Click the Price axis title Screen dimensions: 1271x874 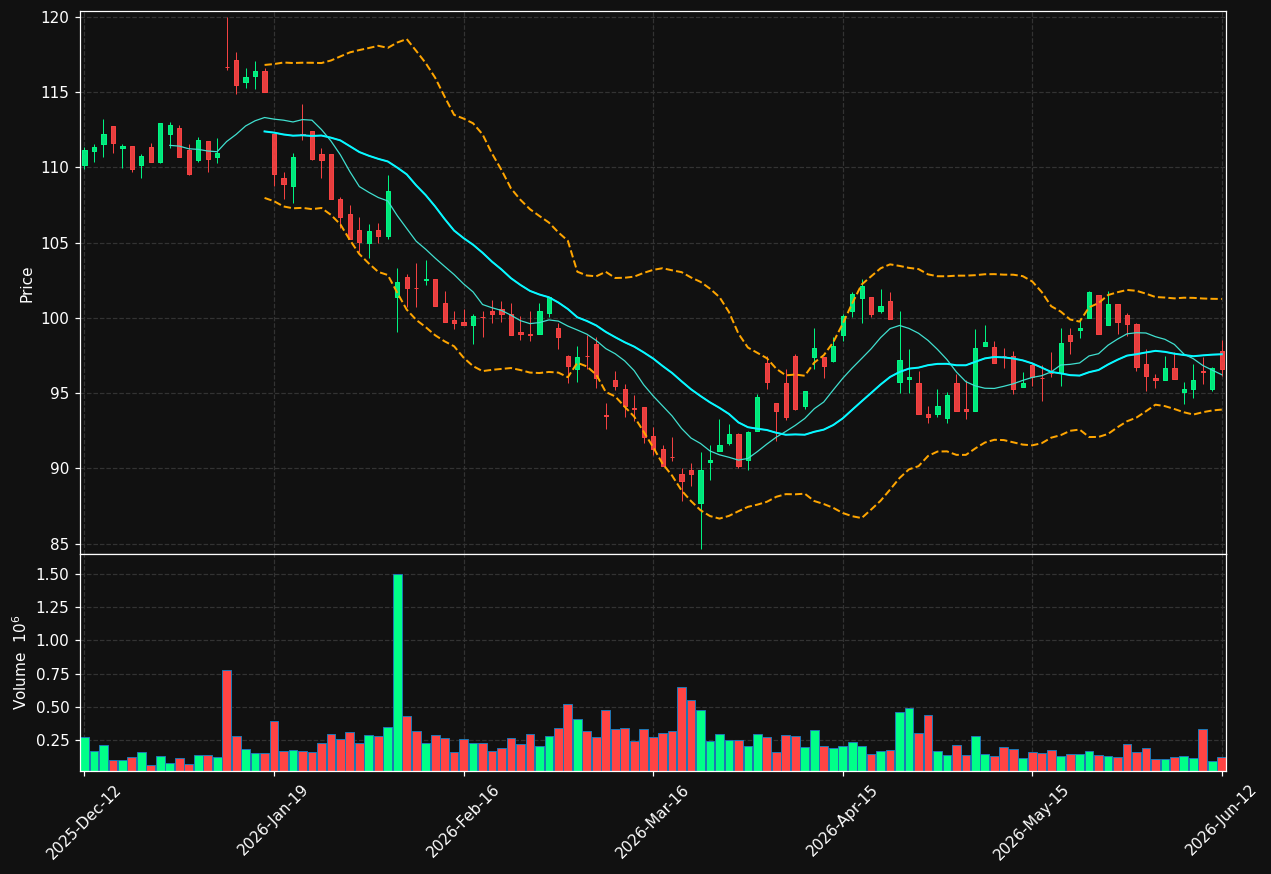coord(27,284)
